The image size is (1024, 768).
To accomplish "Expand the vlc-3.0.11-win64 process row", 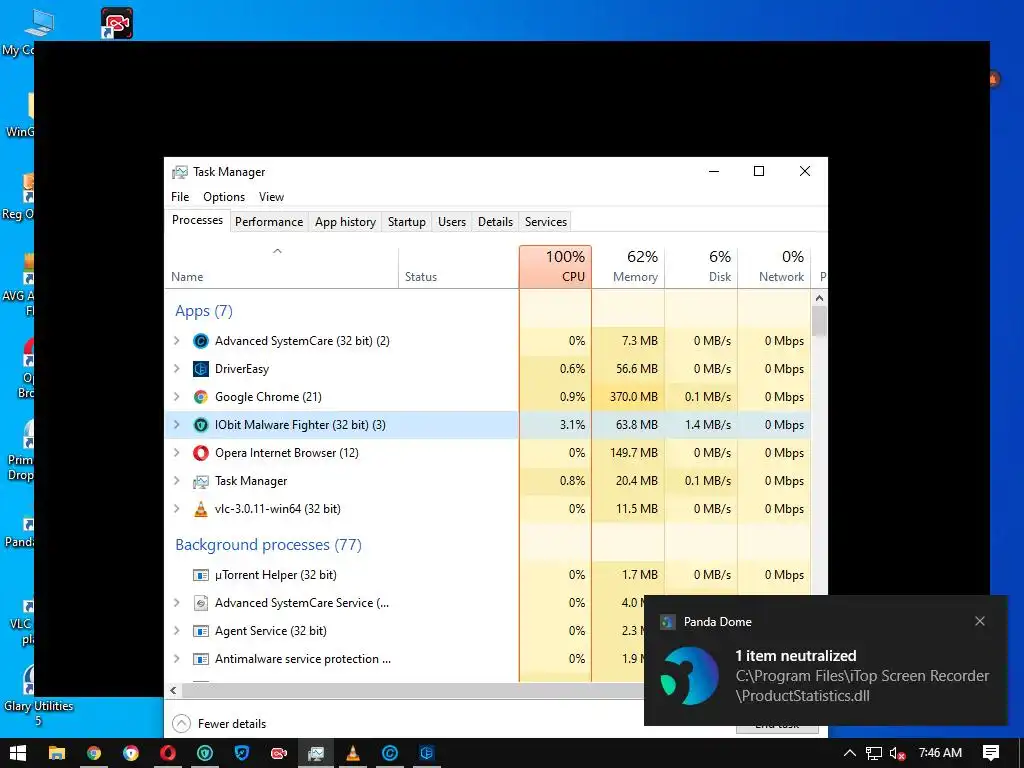I will [x=176, y=509].
